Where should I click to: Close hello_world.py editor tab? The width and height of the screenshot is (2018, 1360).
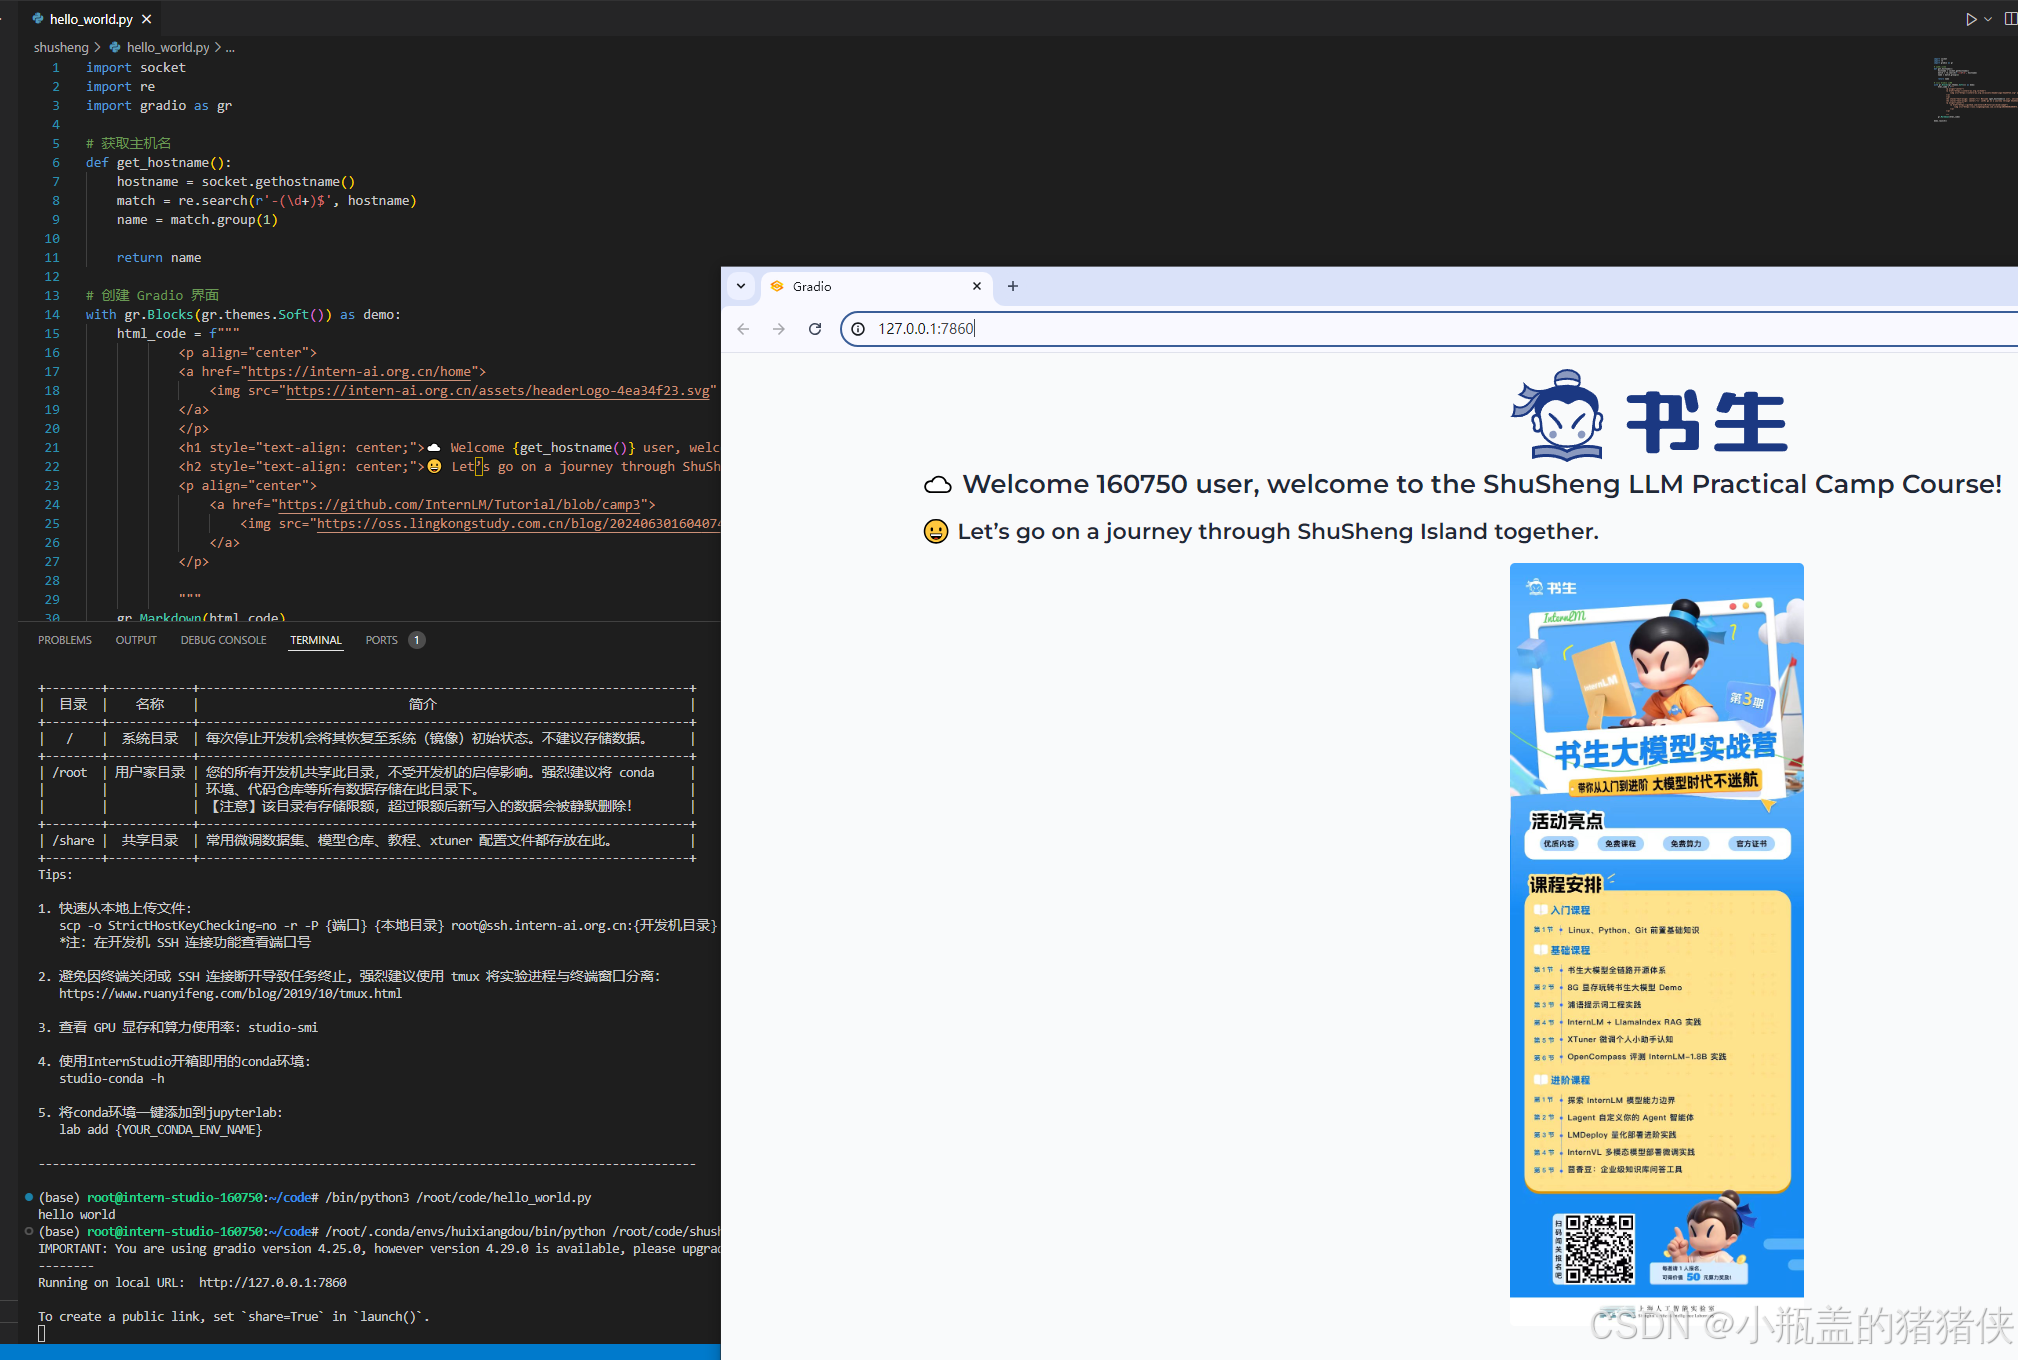146,19
